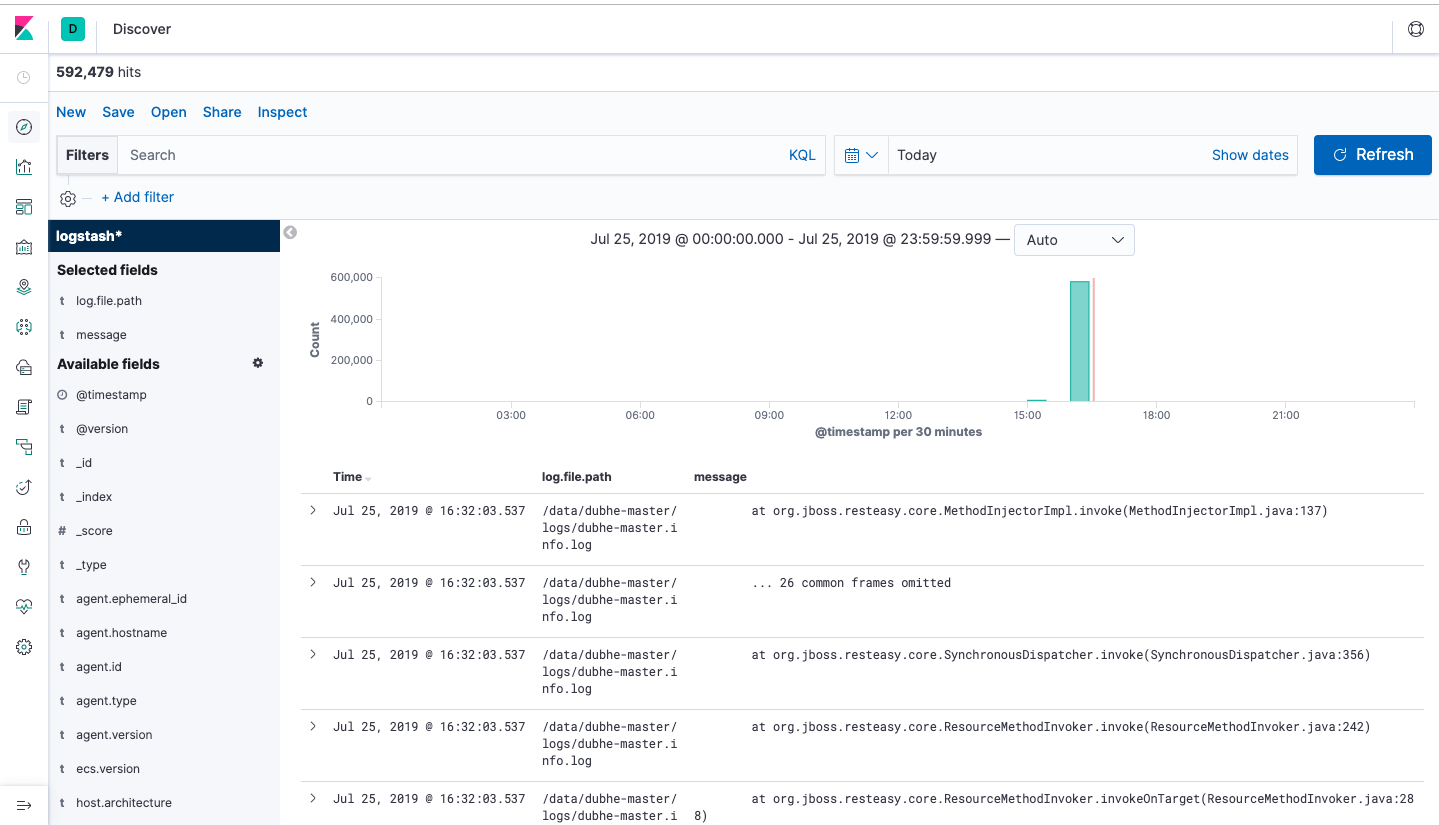Screen dimensions: 1439x825
Task: Click Save in the top menu
Action: 118,112
